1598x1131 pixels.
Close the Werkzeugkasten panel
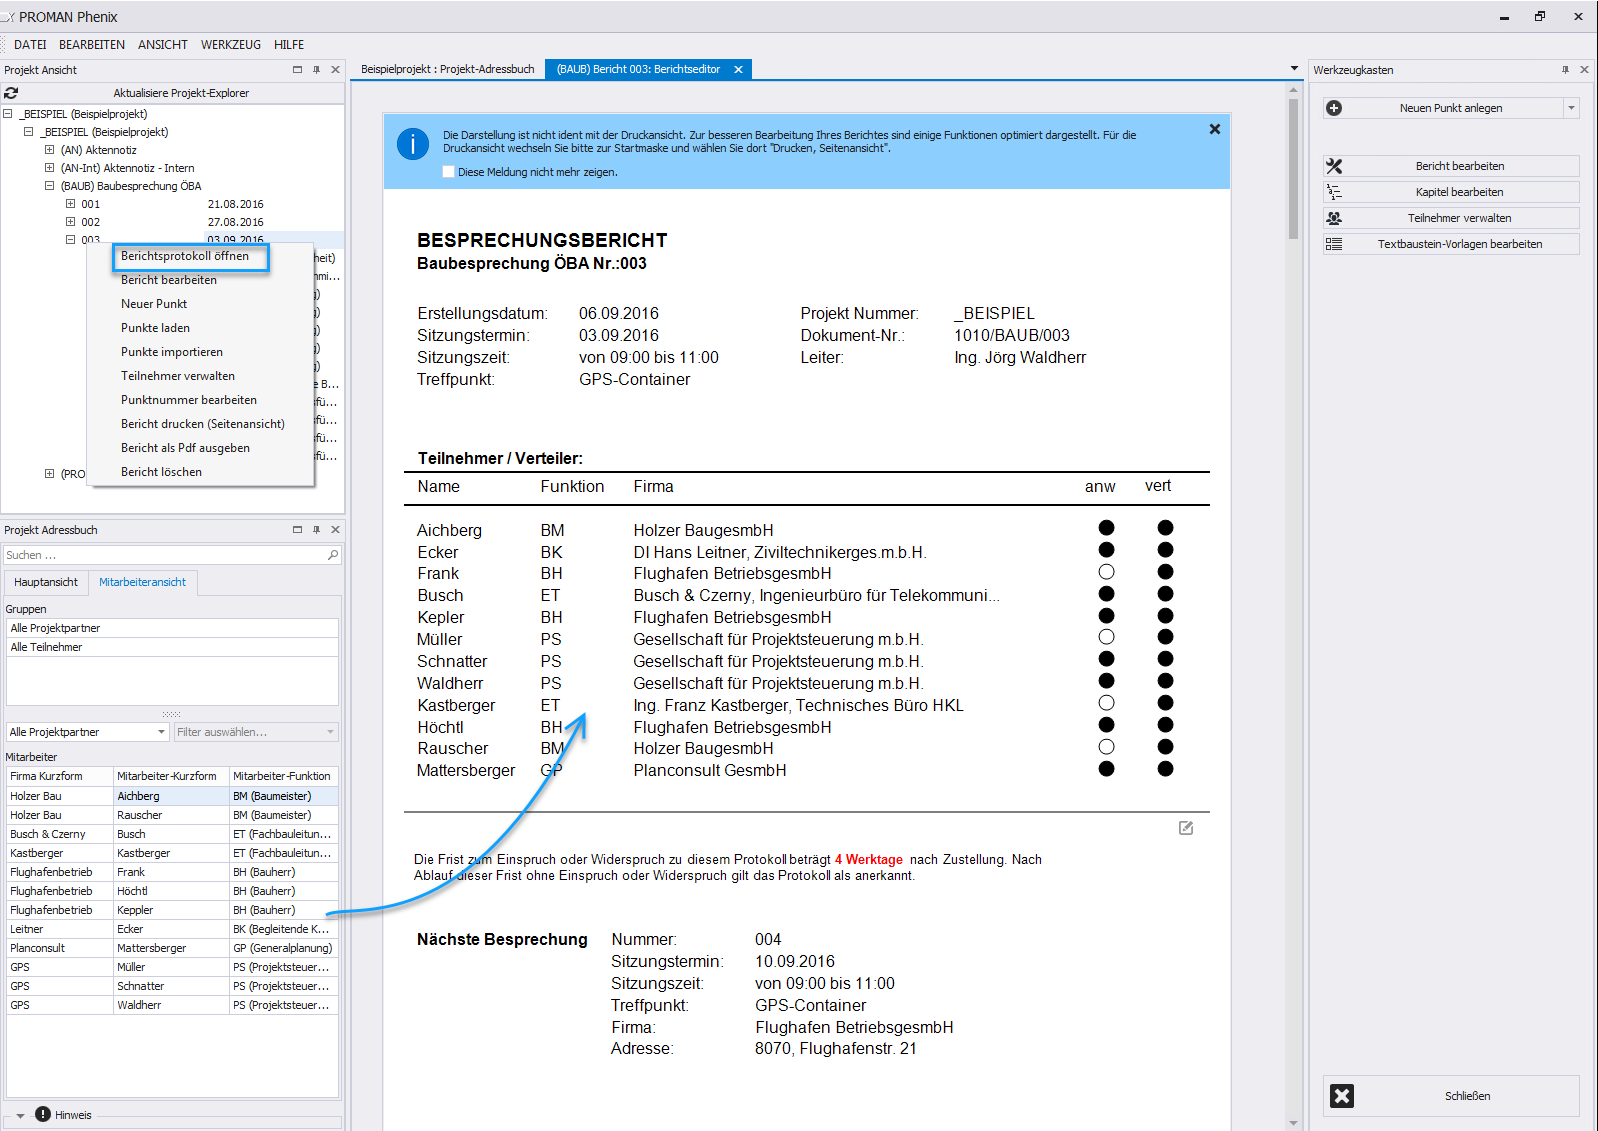coord(1584,70)
